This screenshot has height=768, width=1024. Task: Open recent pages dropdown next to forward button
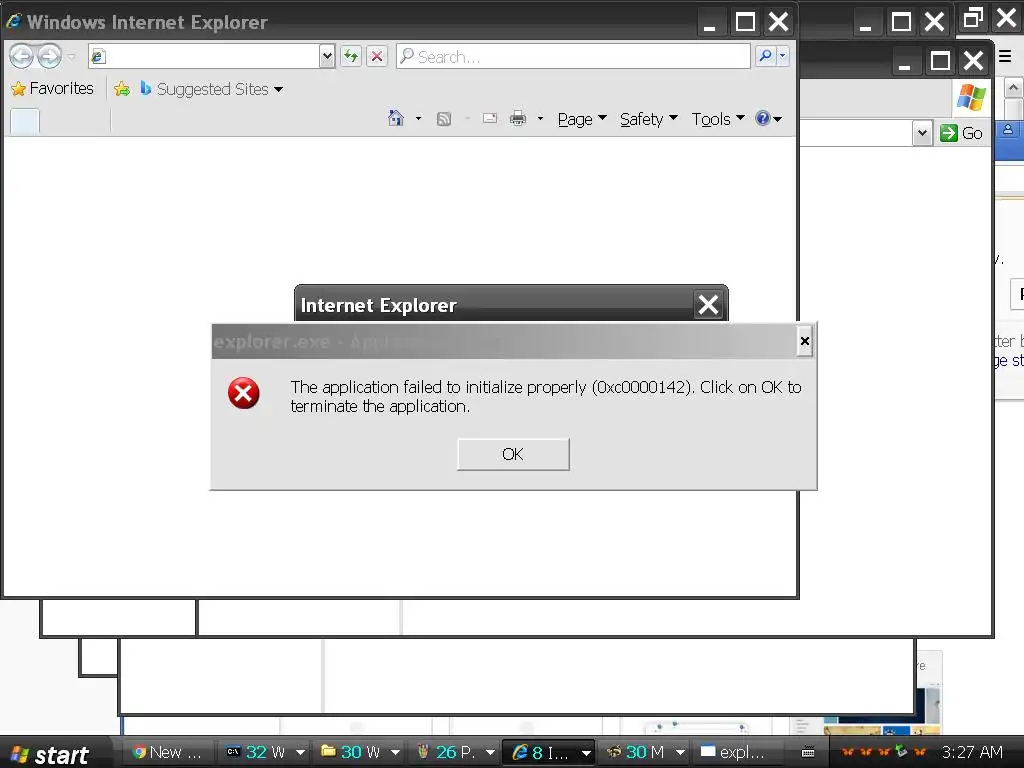[71, 57]
